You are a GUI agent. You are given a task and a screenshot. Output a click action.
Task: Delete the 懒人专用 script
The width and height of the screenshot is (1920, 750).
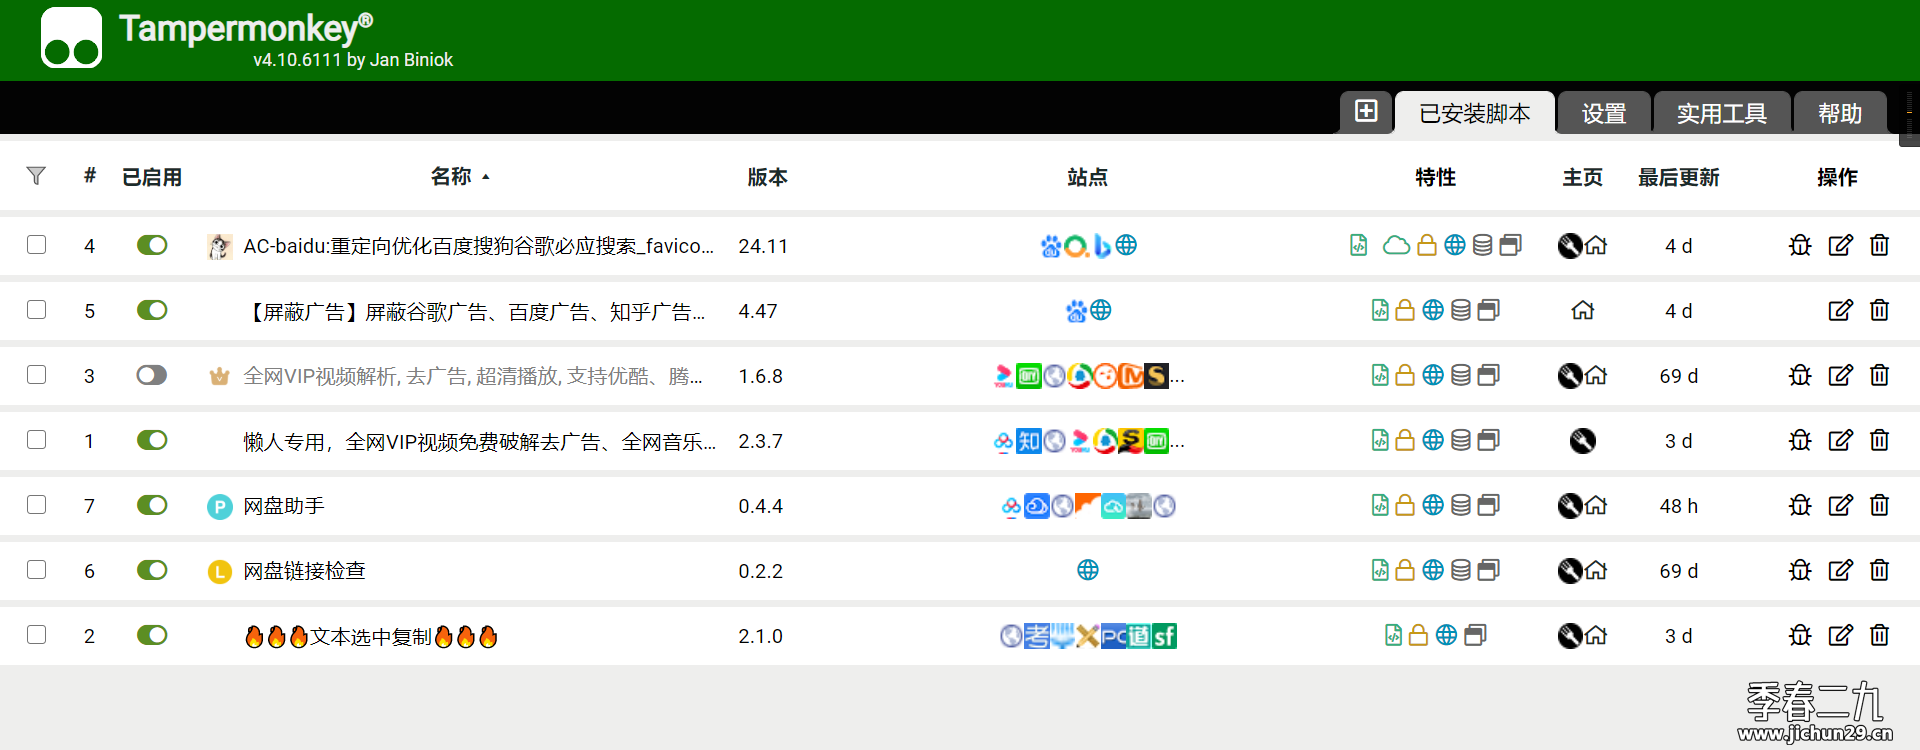coord(1880,440)
